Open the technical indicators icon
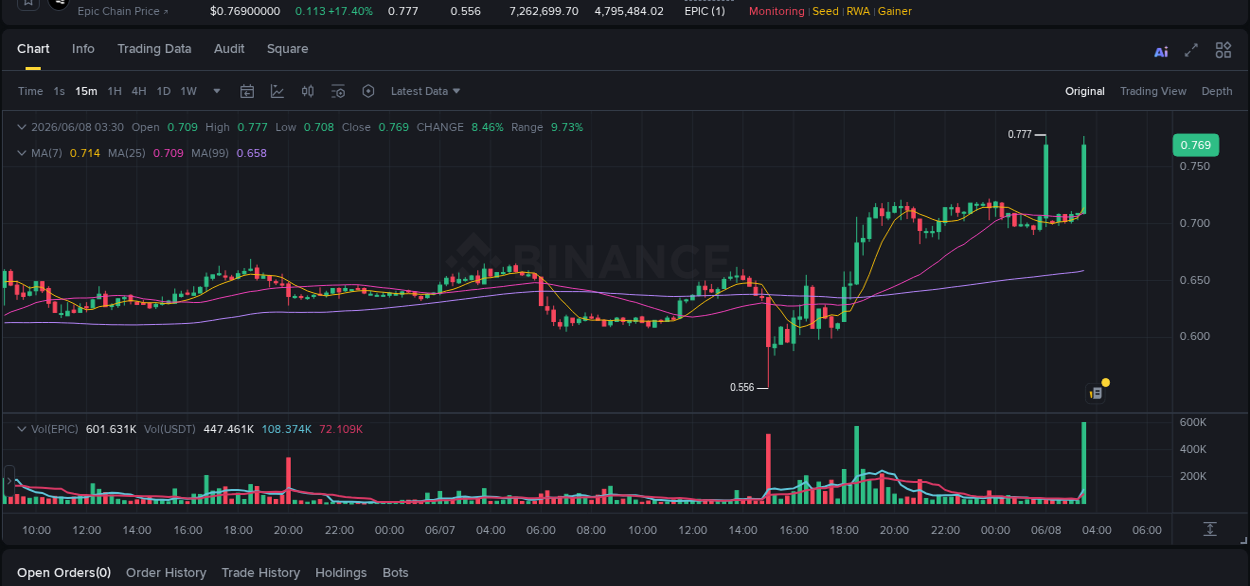 [x=277, y=91]
